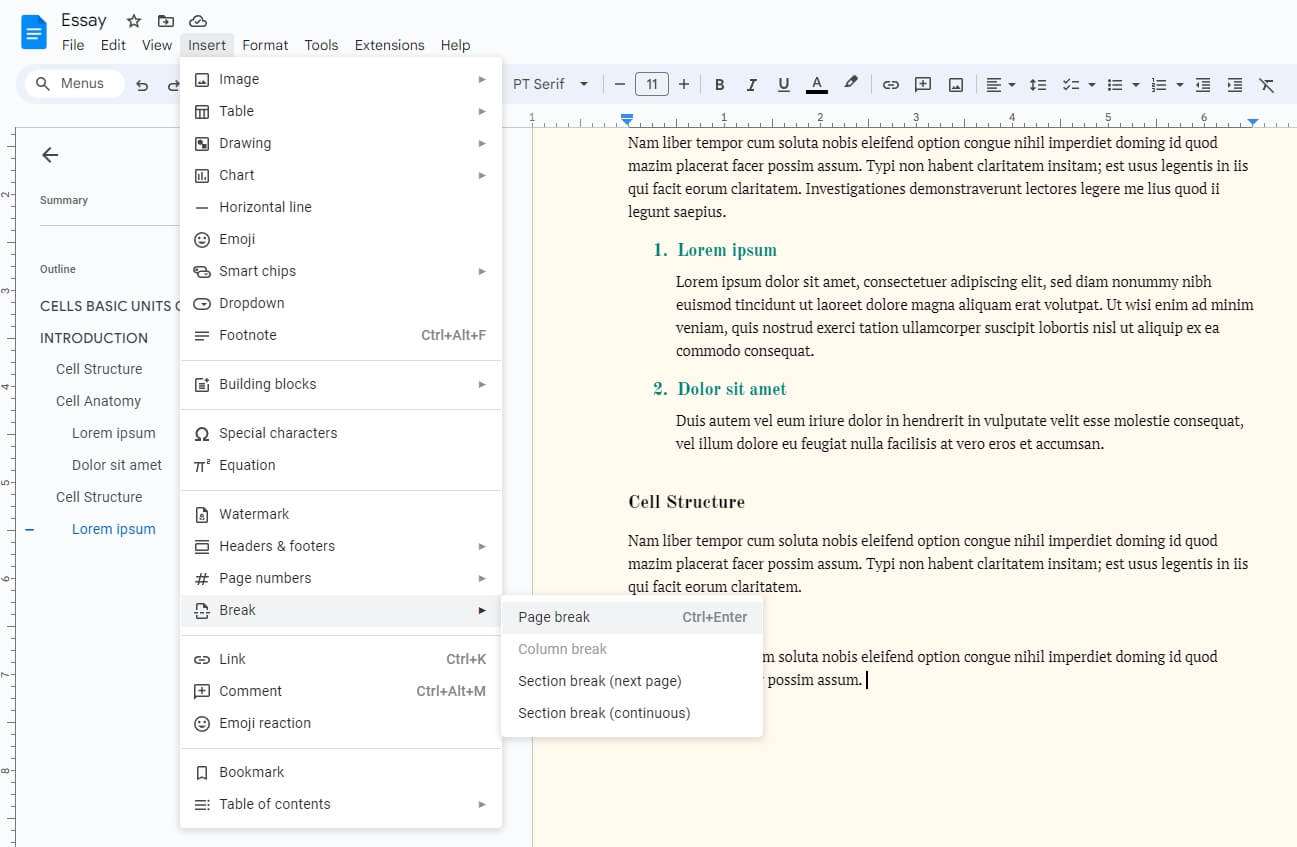Open the Format menu

click(265, 45)
